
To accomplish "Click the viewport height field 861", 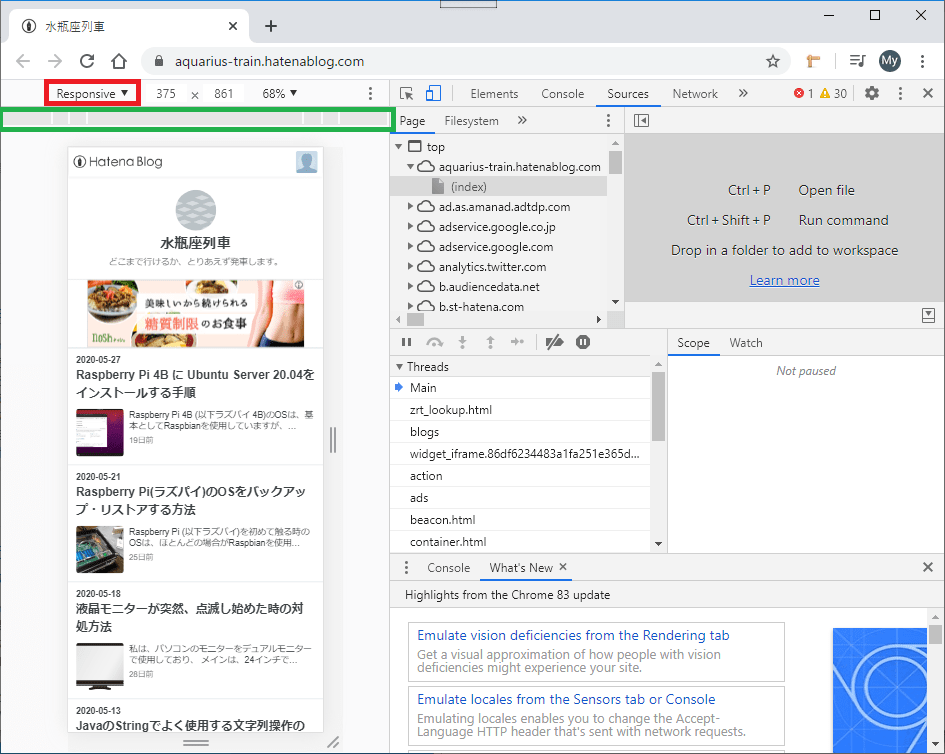I will [x=224, y=93].
